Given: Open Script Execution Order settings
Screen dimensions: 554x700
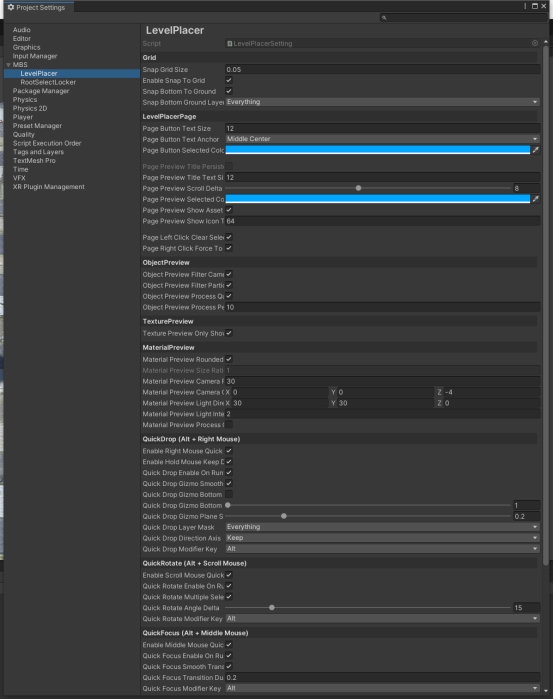Looking at the screenshot, I should (47, 143).
